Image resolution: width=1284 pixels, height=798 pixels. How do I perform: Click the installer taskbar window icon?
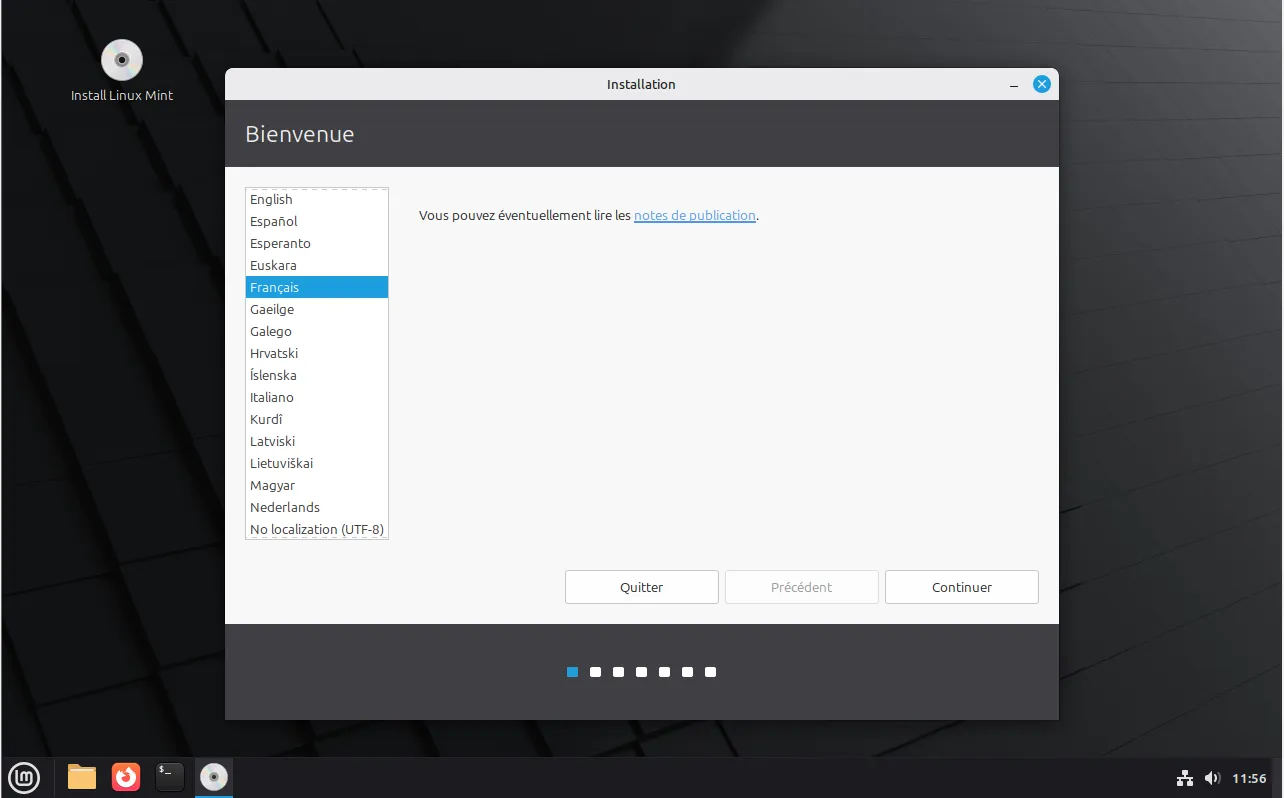point(214,777)
